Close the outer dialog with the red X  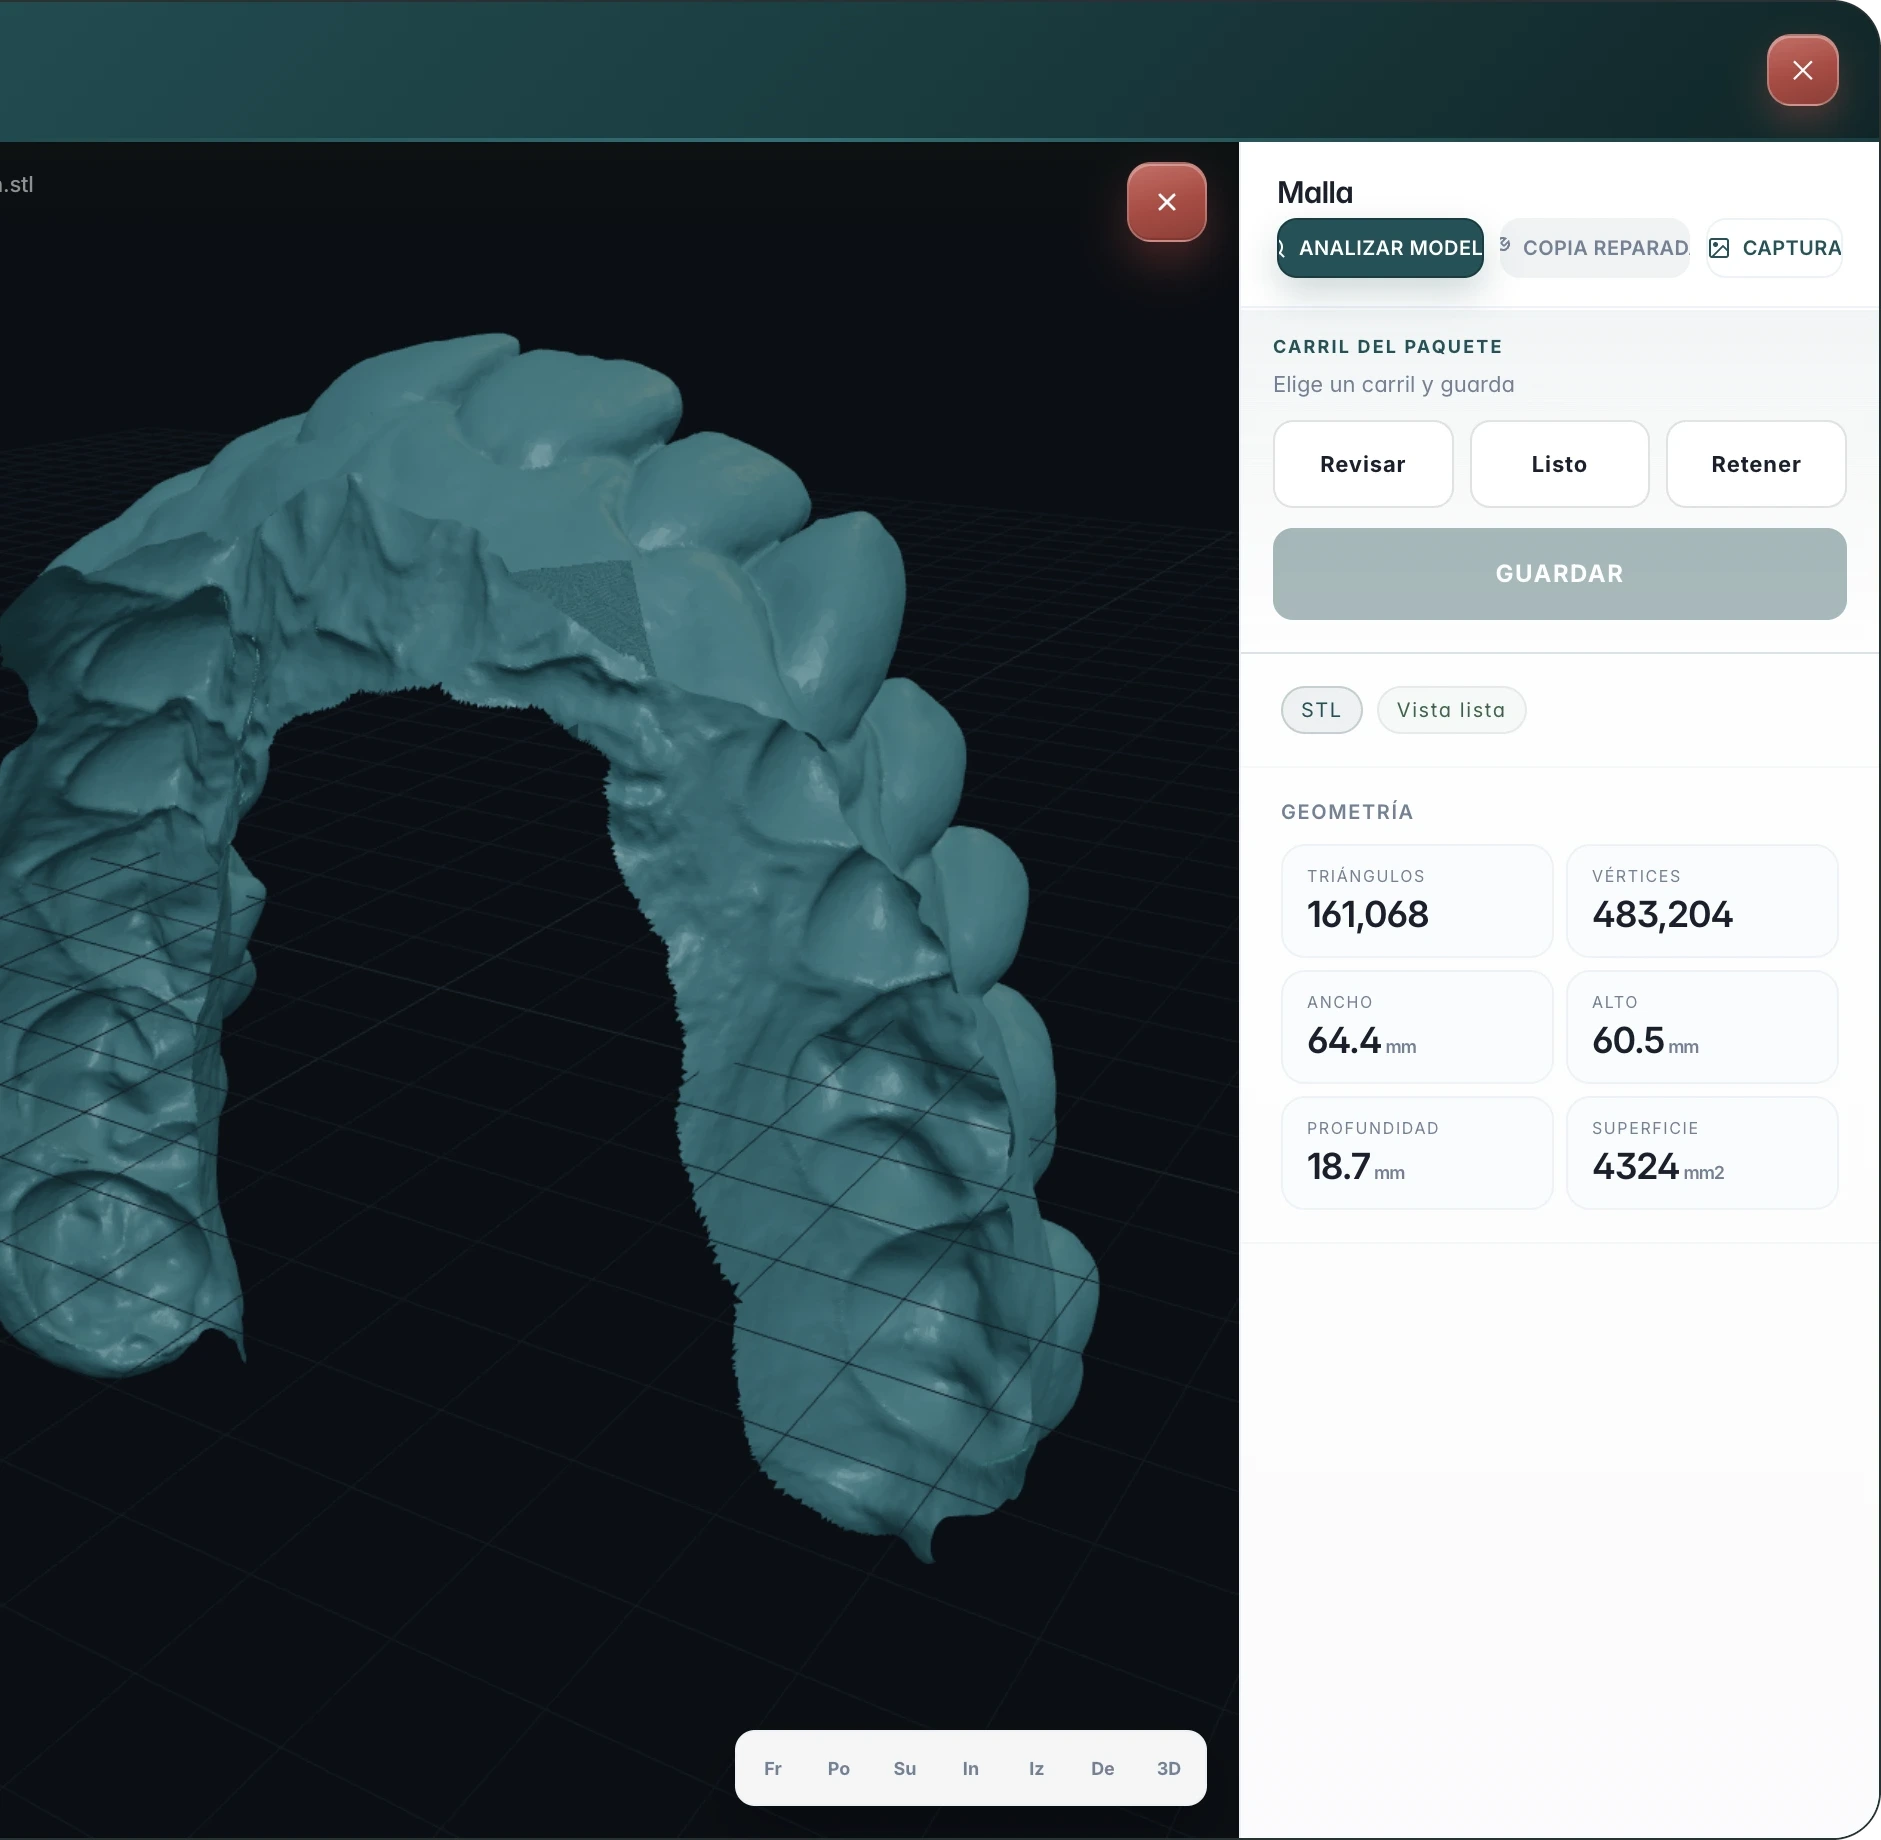coord(1802,70)
